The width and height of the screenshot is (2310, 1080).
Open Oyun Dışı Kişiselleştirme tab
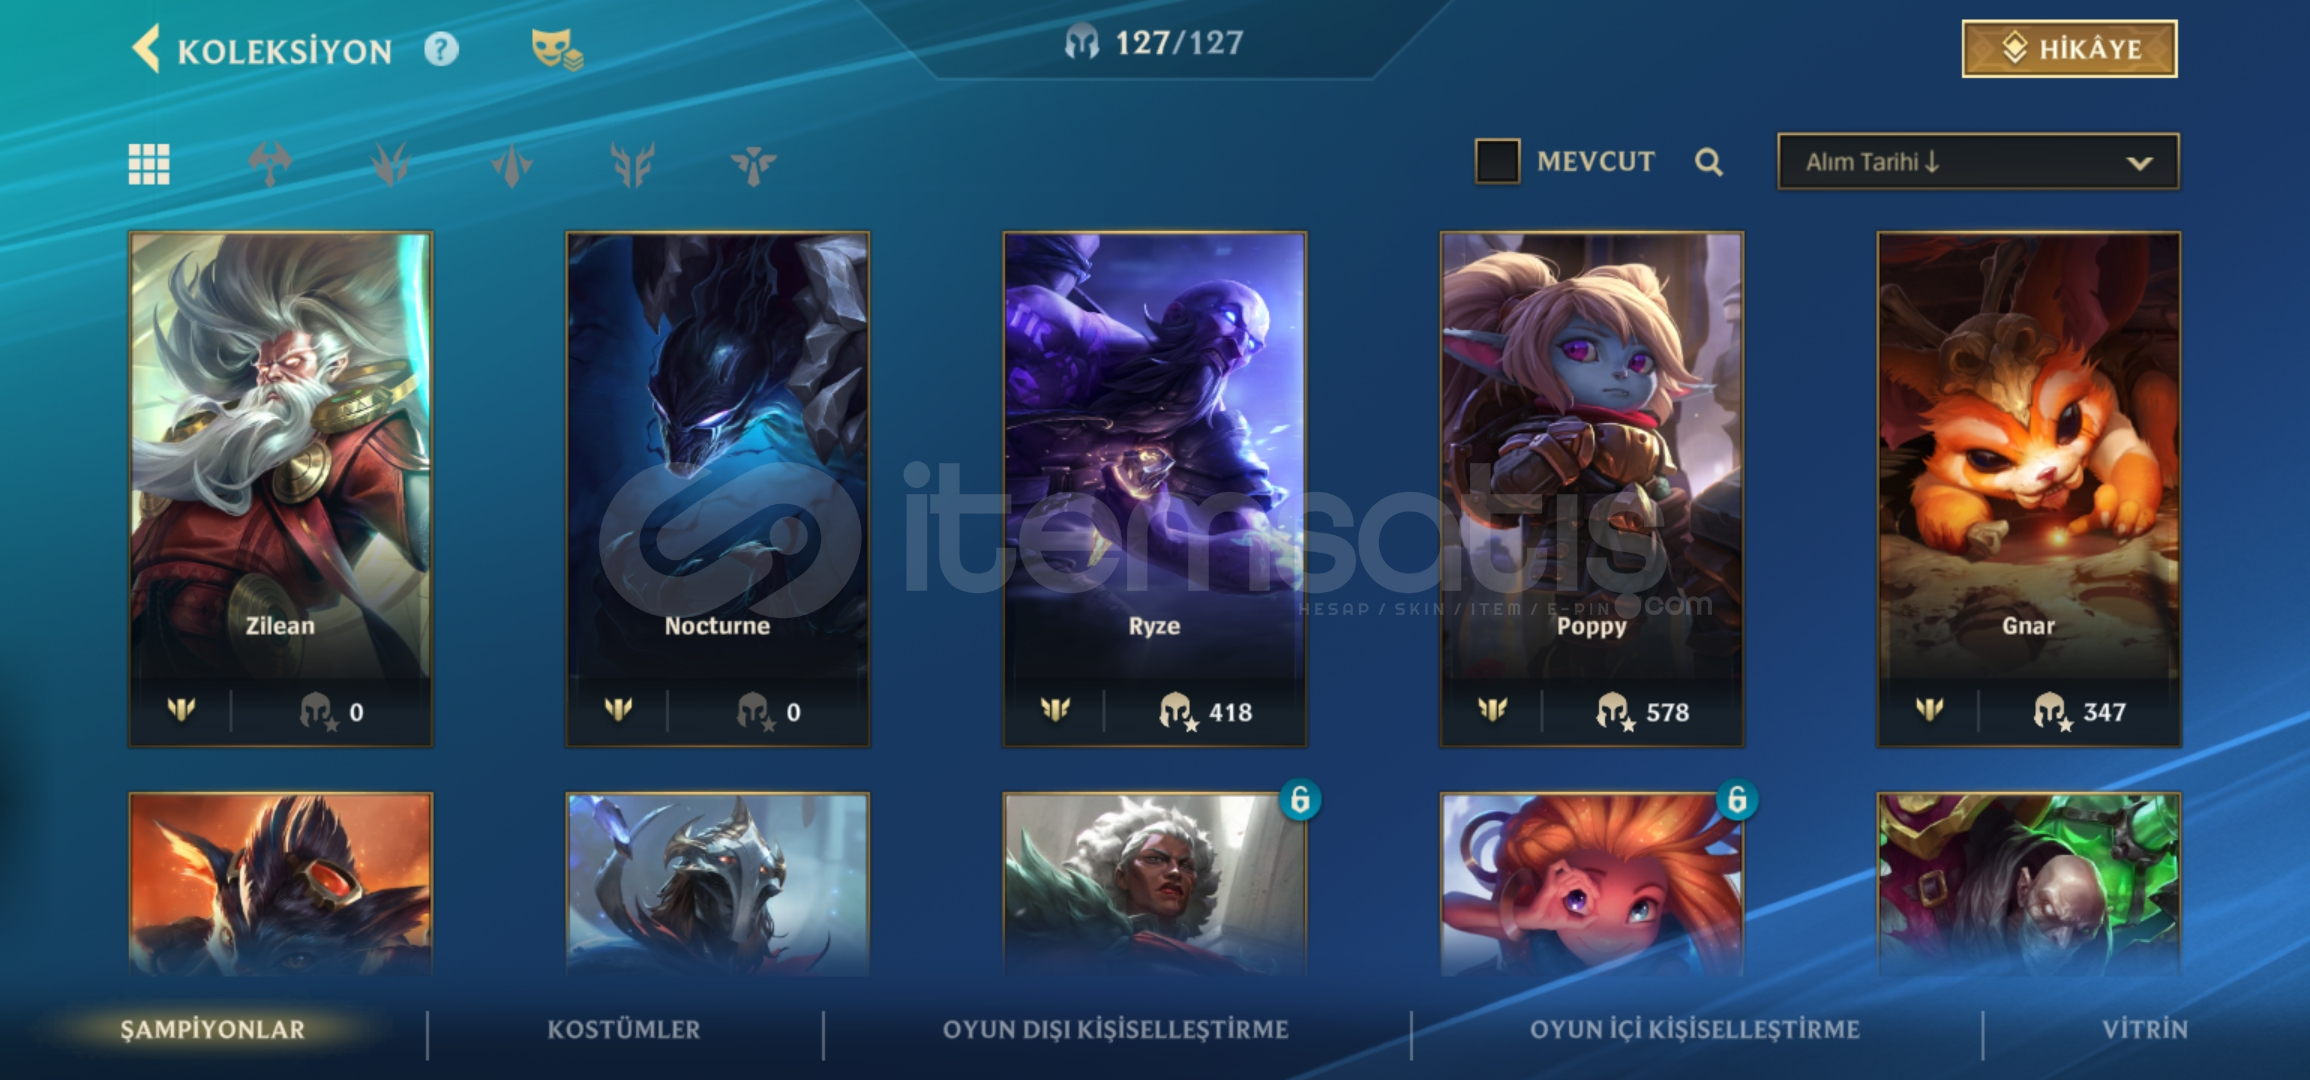(1115, 1030)
